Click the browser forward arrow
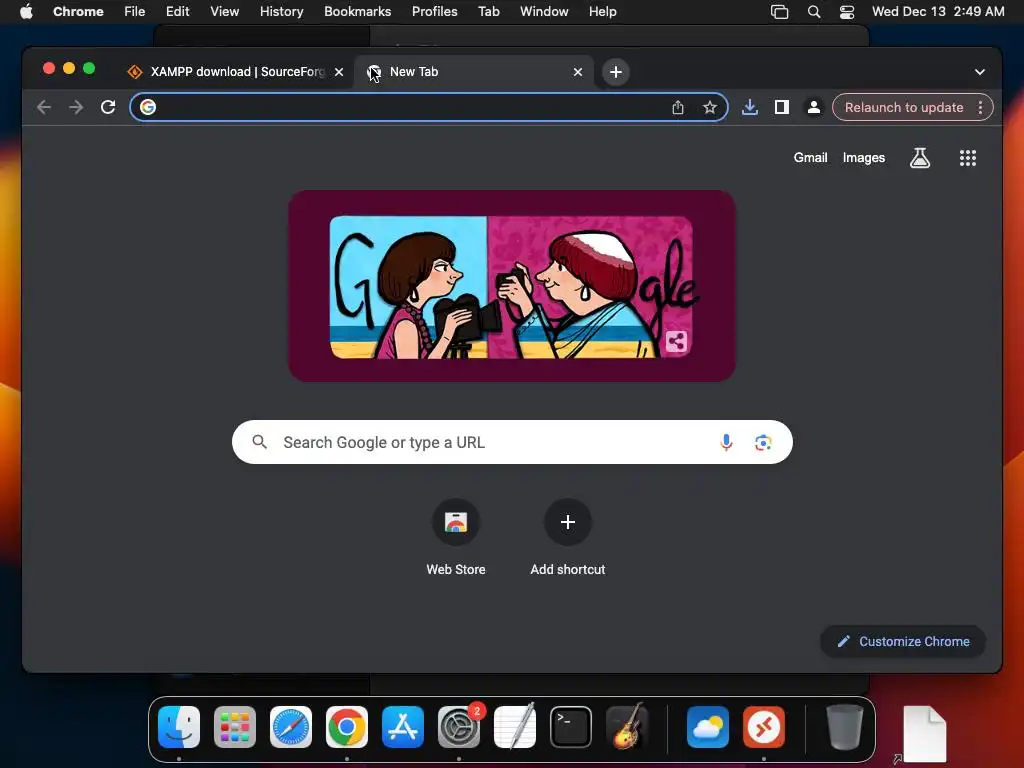Viewport: 1024px width, 768px height. [x=76, y=107]
